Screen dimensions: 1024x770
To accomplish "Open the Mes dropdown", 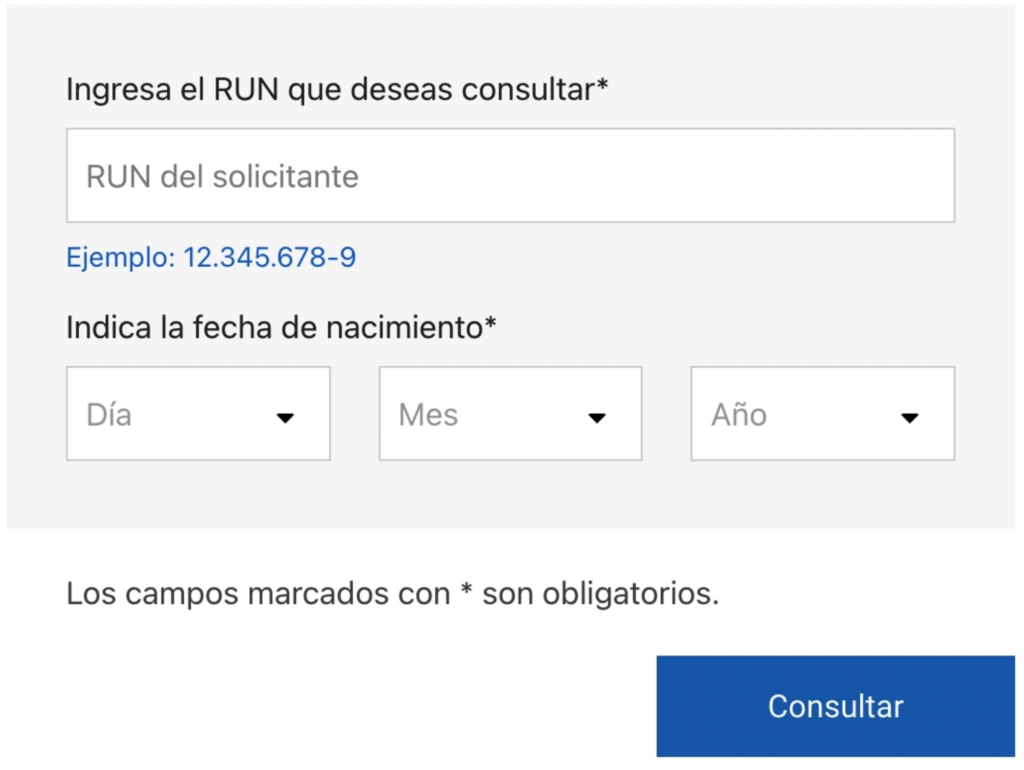I will click(x=510, y=414).
